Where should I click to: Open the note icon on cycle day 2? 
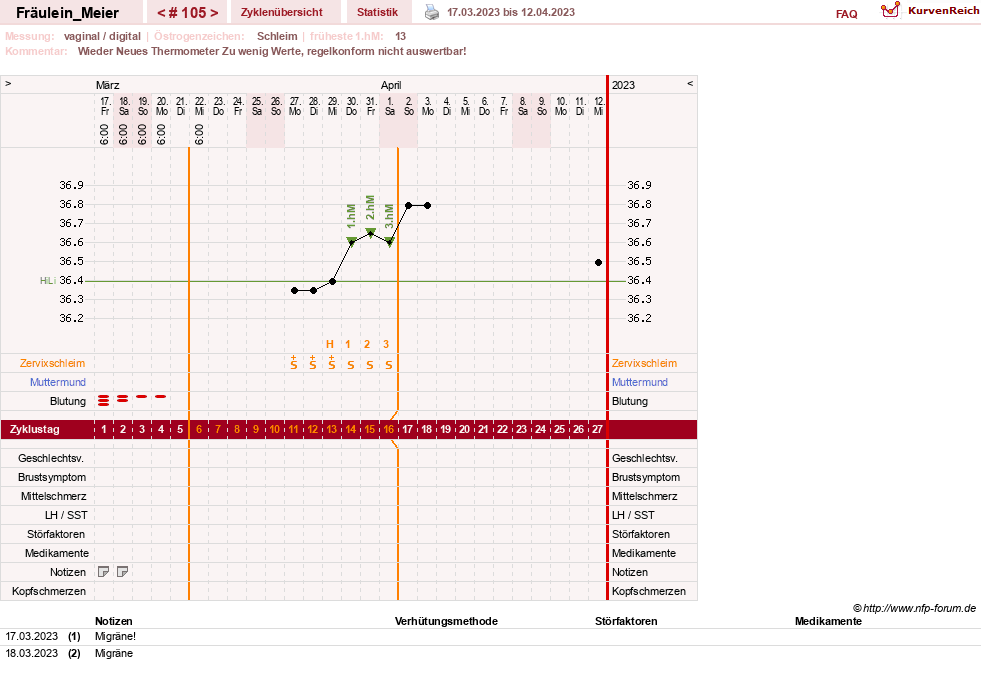pos(123,572)
